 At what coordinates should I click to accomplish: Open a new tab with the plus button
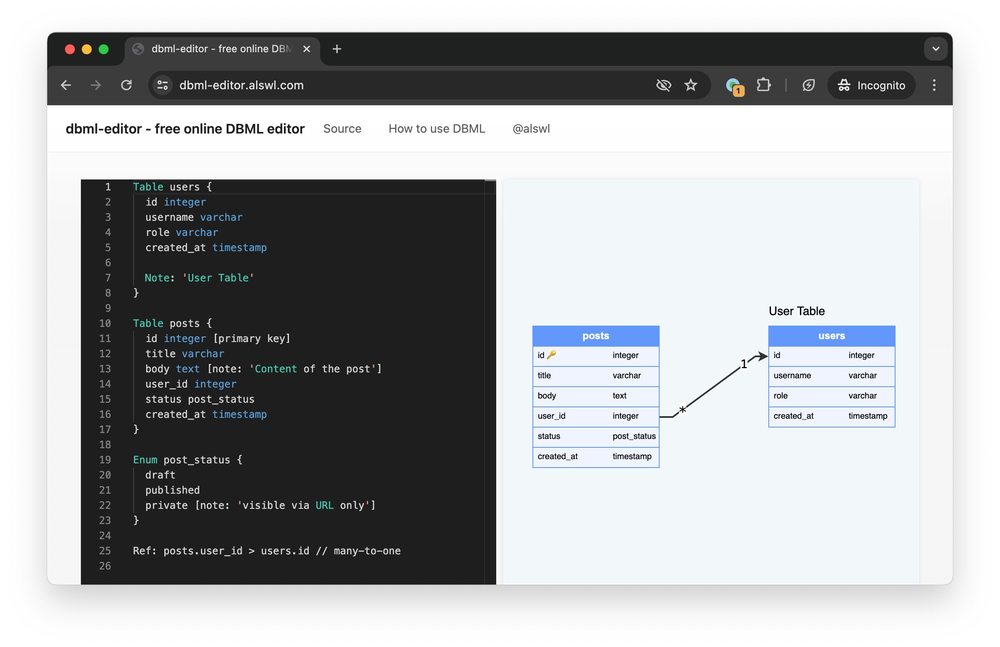click(338, 48)
